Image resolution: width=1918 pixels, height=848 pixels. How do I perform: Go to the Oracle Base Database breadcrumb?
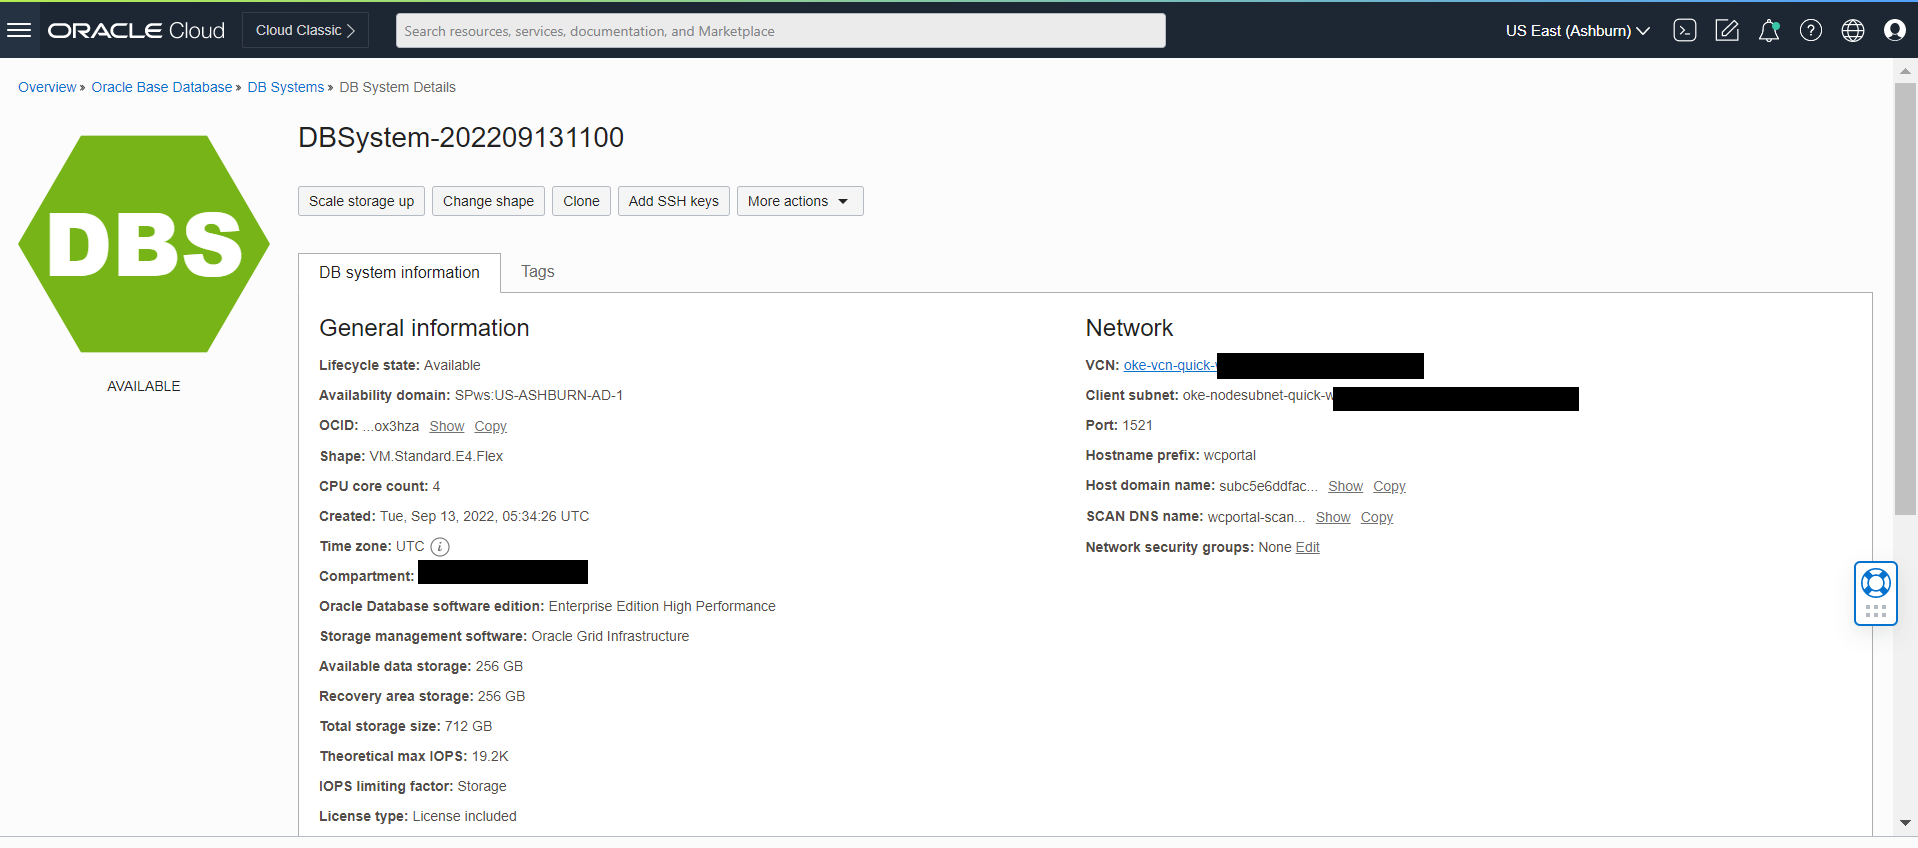pyautogui.click(x=162, y=87)
